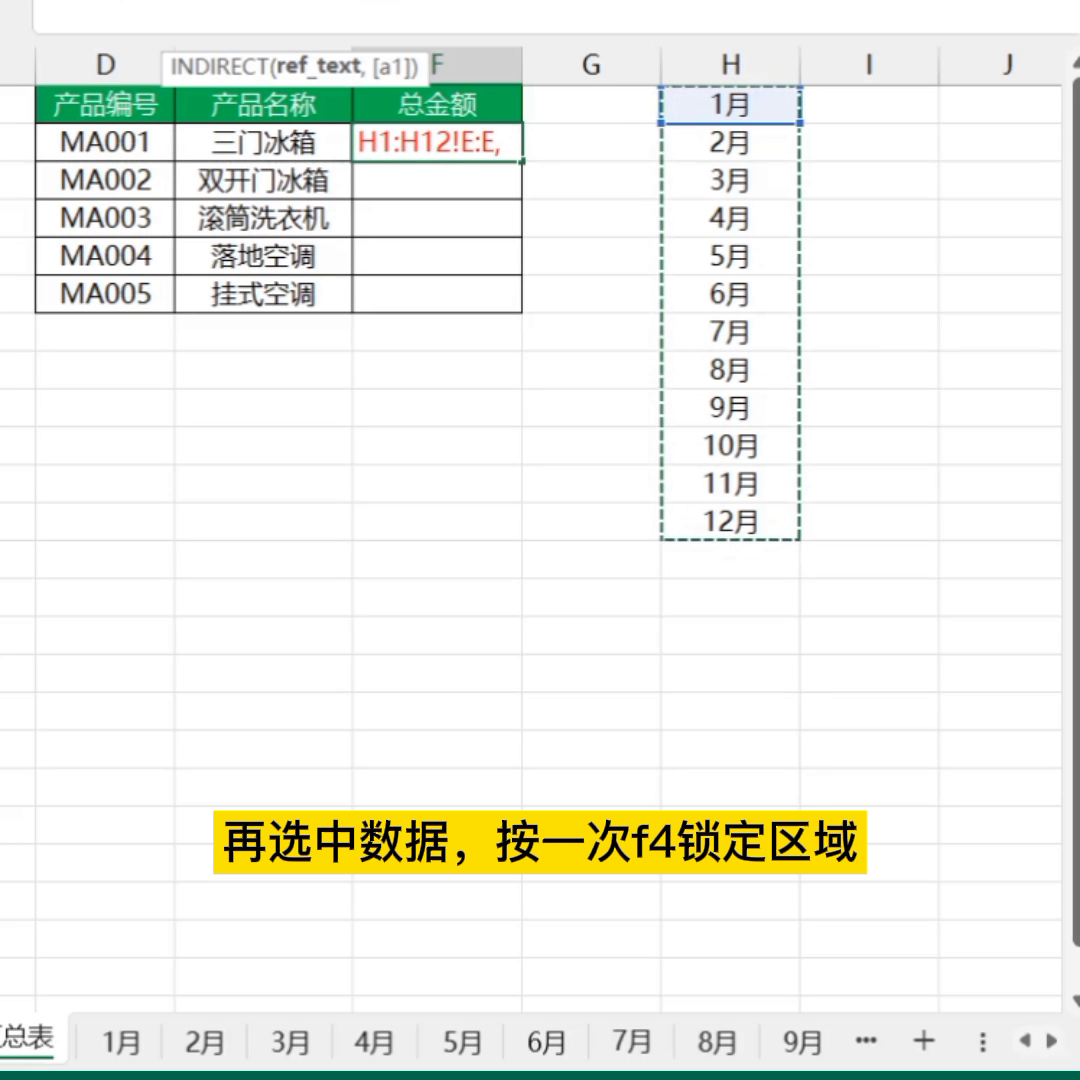Select cell 6月 in column H
The width and height of the screenshot is (1080, 1080).
pyautogui.click(x=730, y=294)
